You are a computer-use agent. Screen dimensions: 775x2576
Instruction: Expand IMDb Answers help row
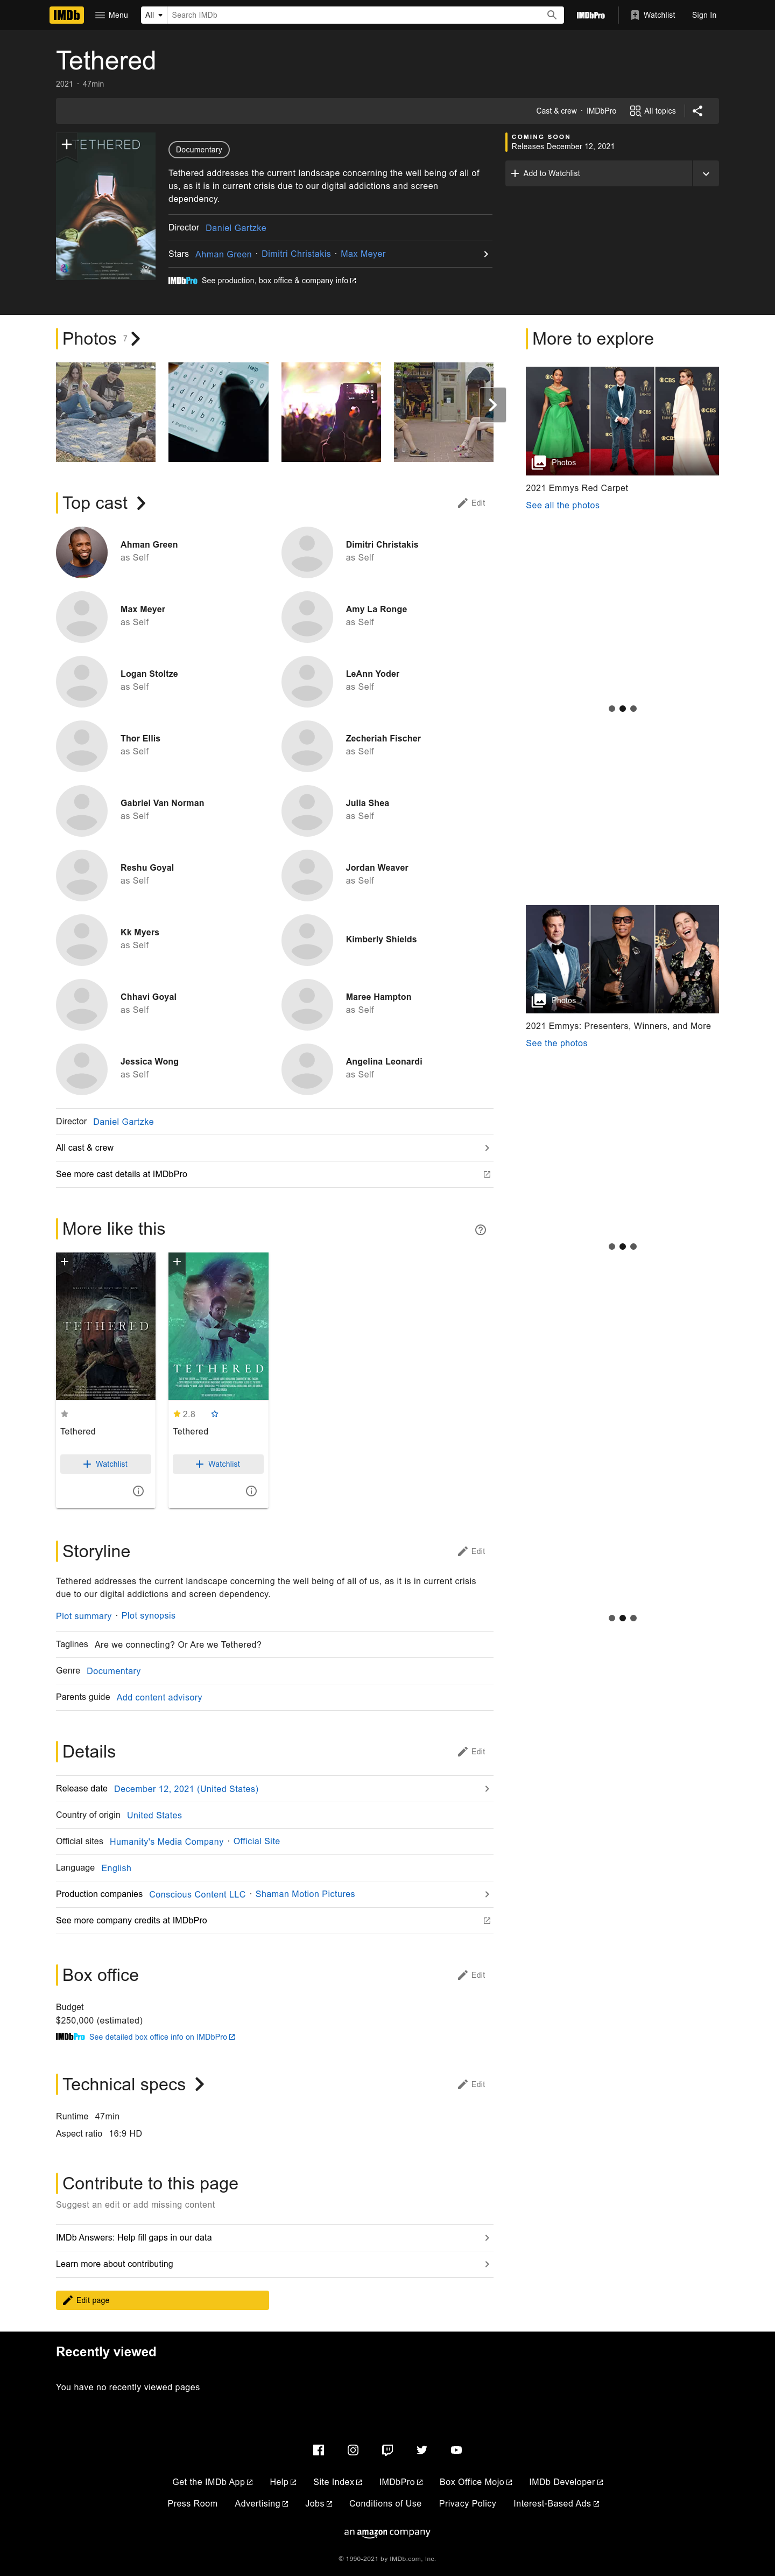[x=274, y=2238]
